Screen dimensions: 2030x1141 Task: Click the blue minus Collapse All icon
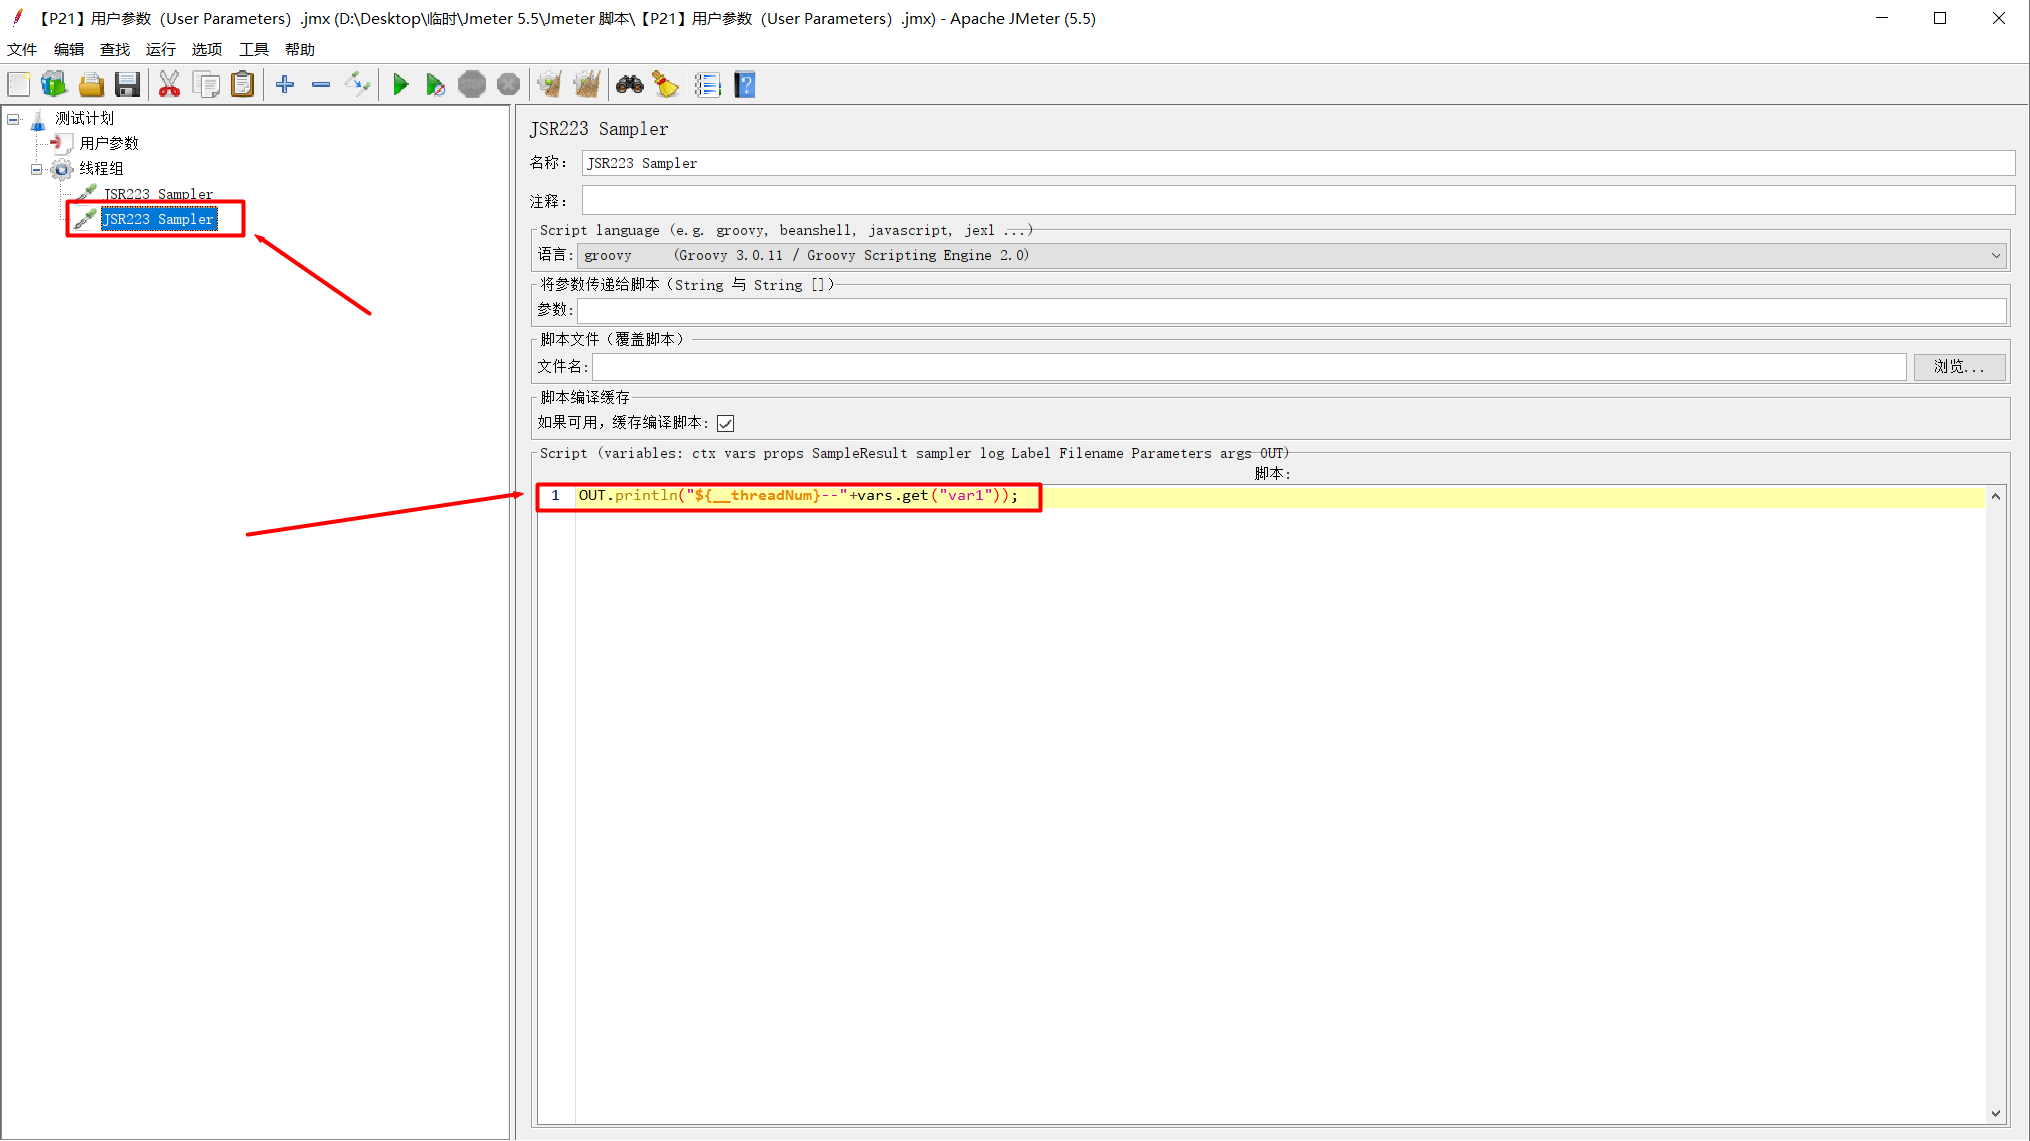coord(321,85)
